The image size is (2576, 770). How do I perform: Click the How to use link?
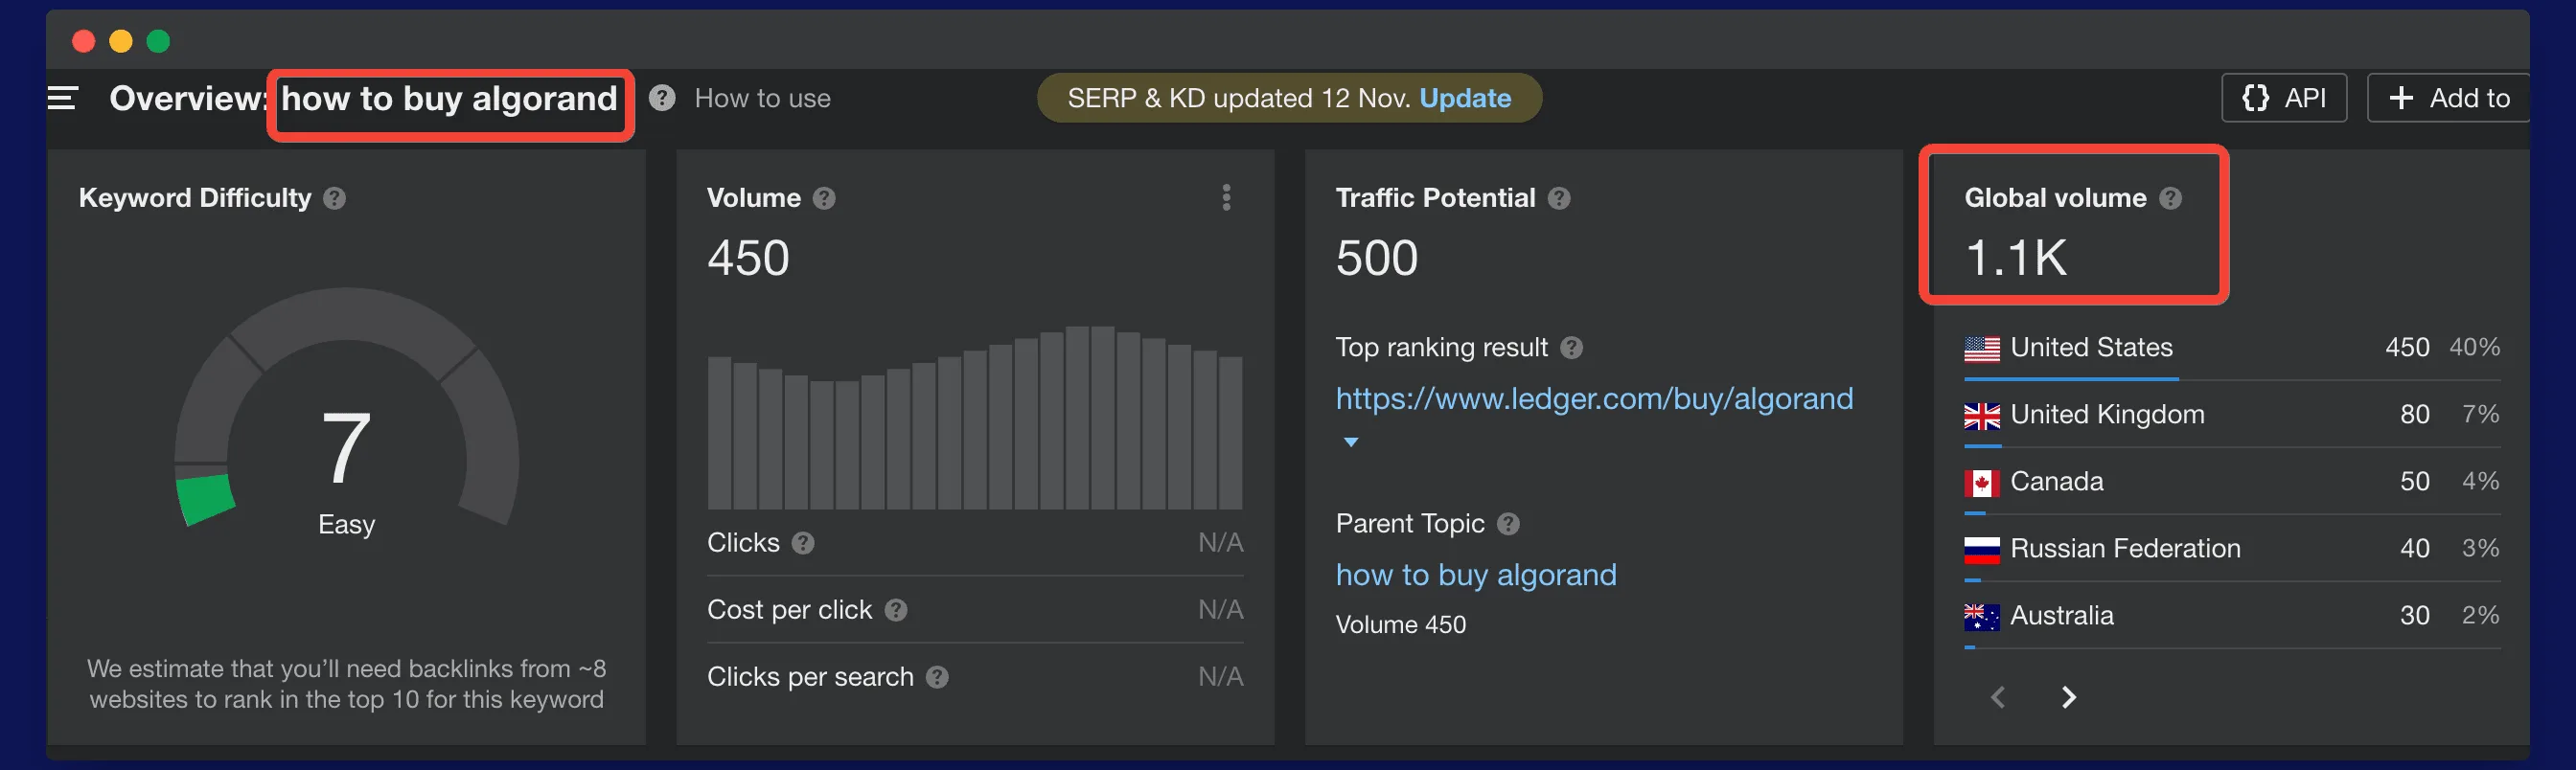tap(762, 98)
